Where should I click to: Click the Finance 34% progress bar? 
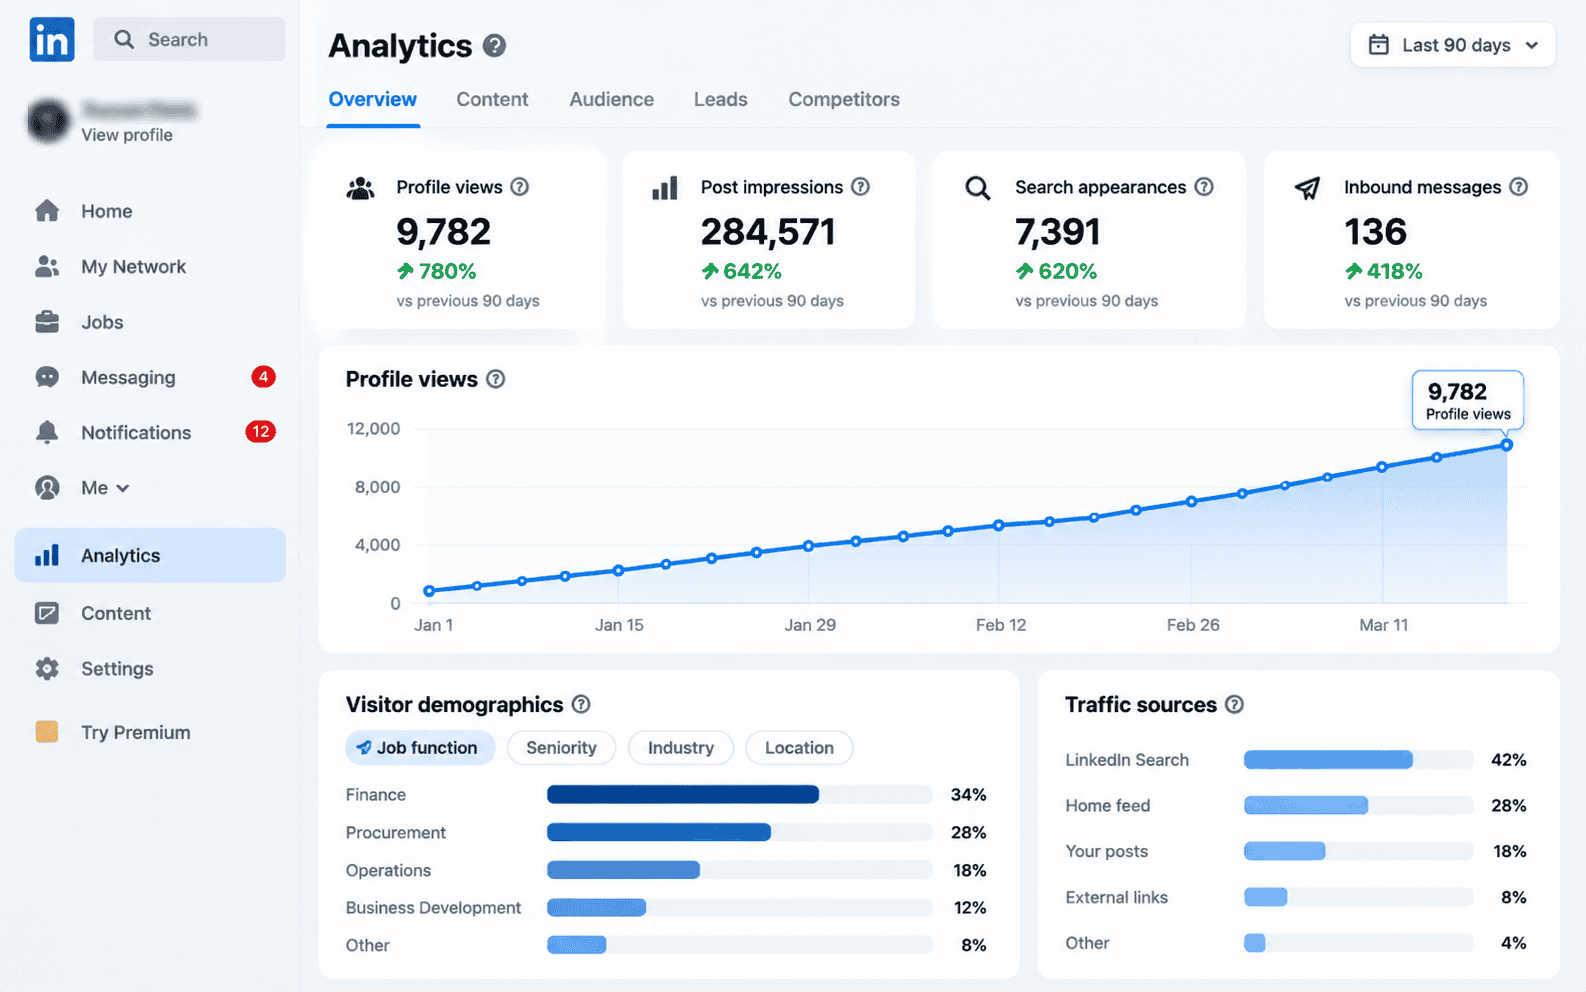click(x=739, y=794)
